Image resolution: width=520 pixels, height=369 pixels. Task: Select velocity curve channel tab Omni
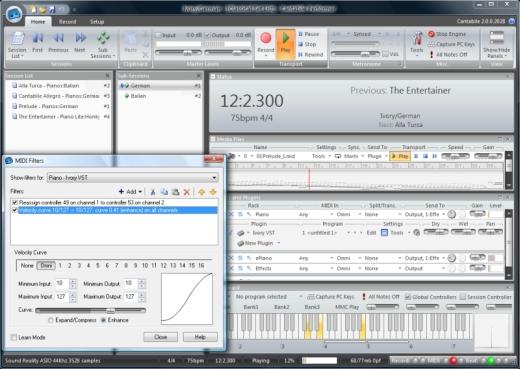pyautogui.click(x=46, y=266)
